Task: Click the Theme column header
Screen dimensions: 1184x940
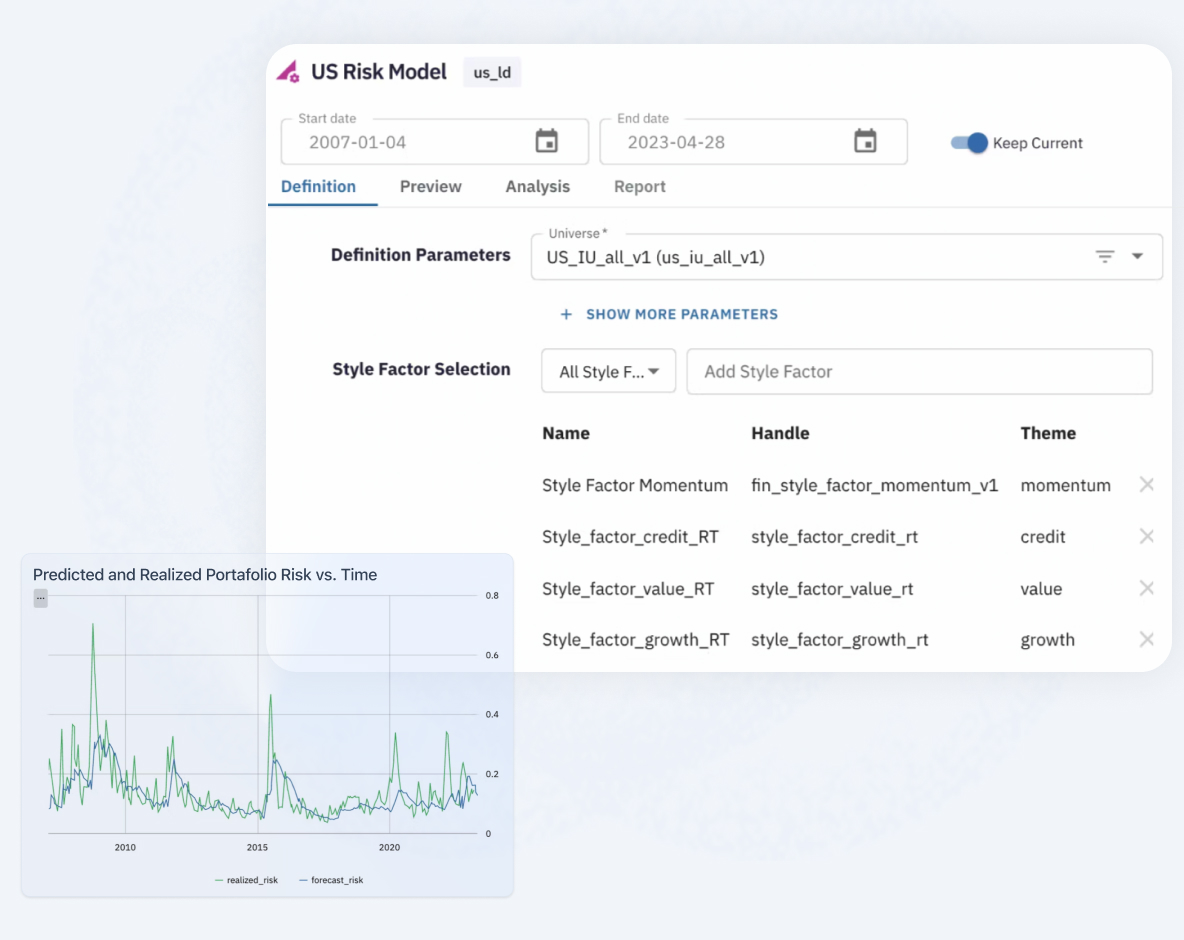Action: 1048,433
